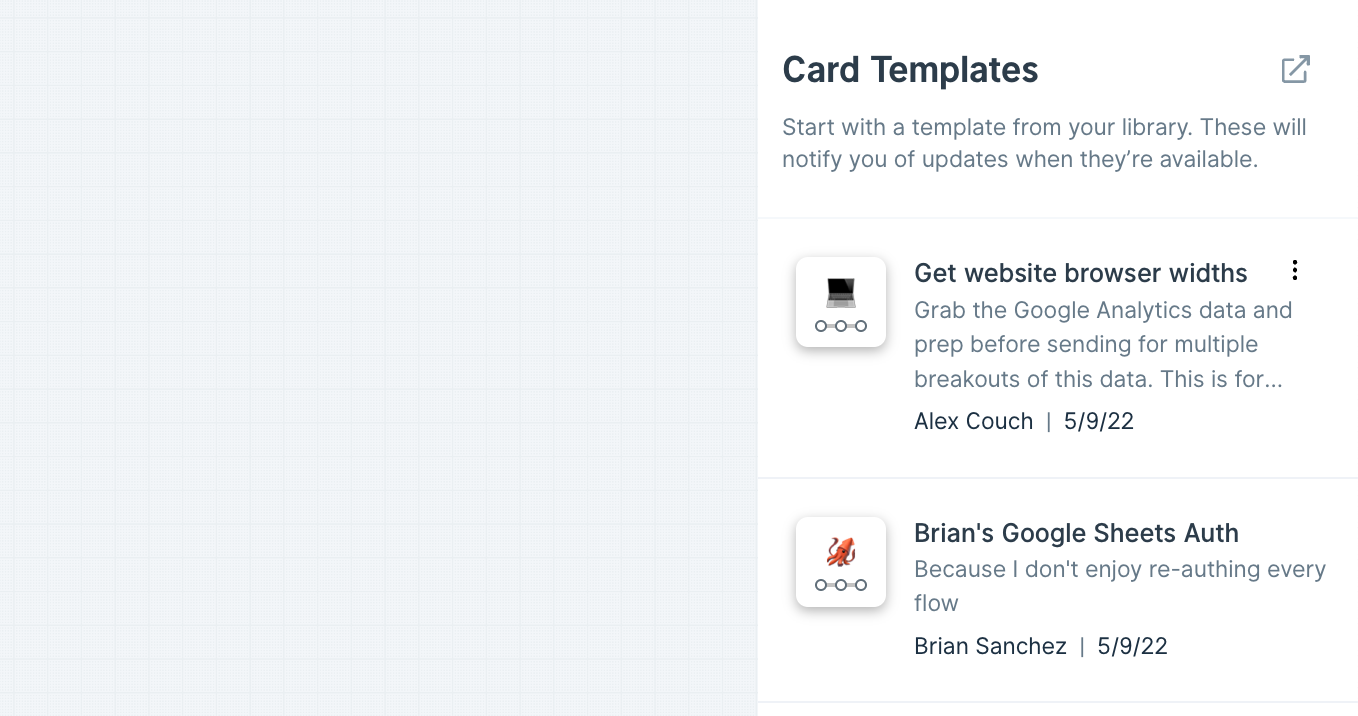Click the squid emoji on Brian's template
Screen dimensions: 1358x716
841,551
